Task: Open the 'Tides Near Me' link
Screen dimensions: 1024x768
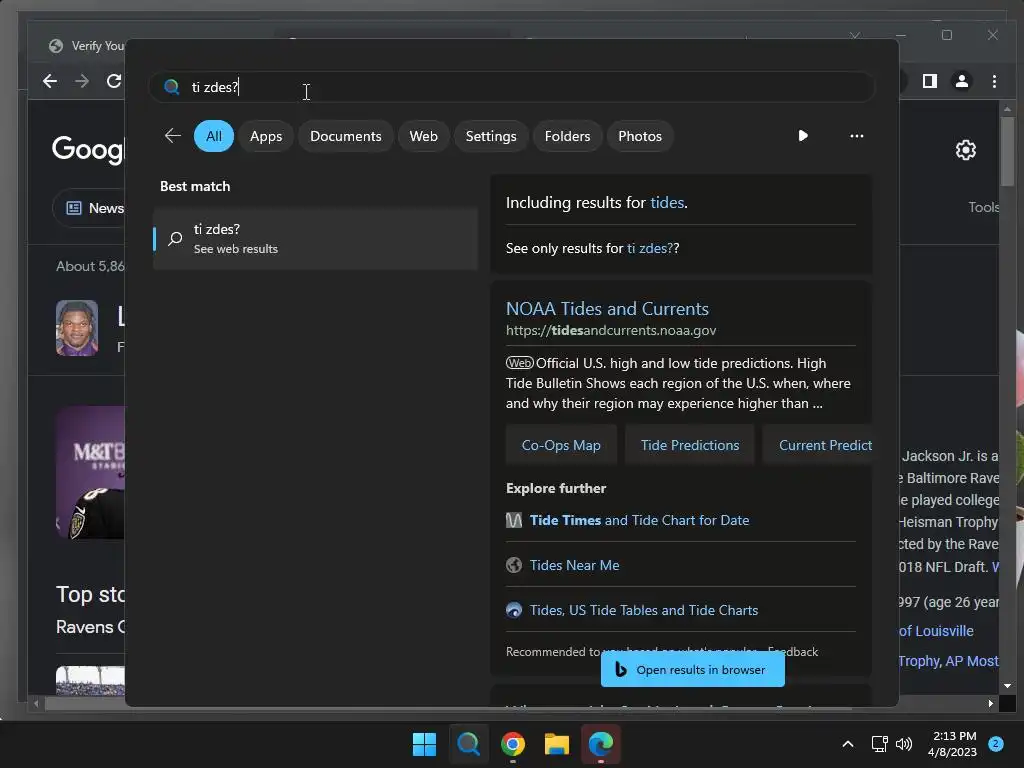Action: pos(574,565)
